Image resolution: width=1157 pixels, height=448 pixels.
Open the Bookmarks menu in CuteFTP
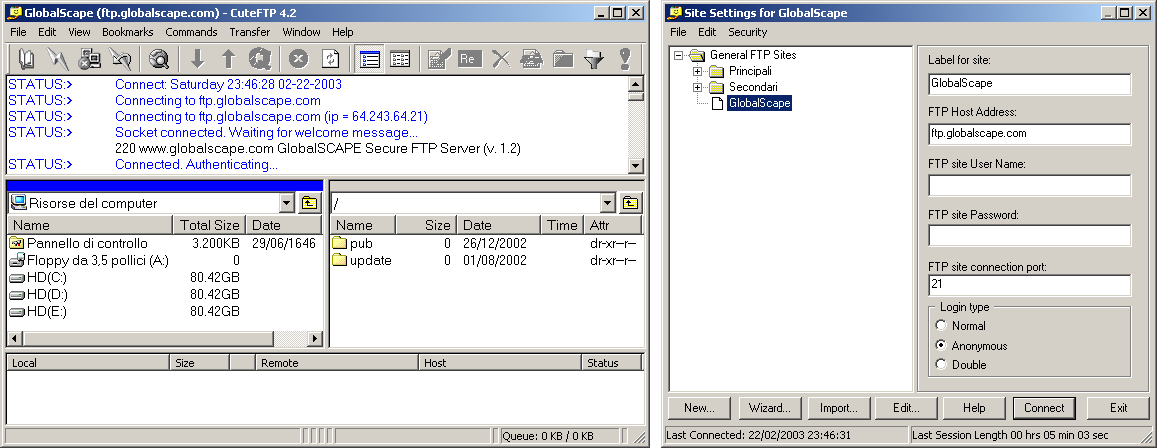(128, 32)
